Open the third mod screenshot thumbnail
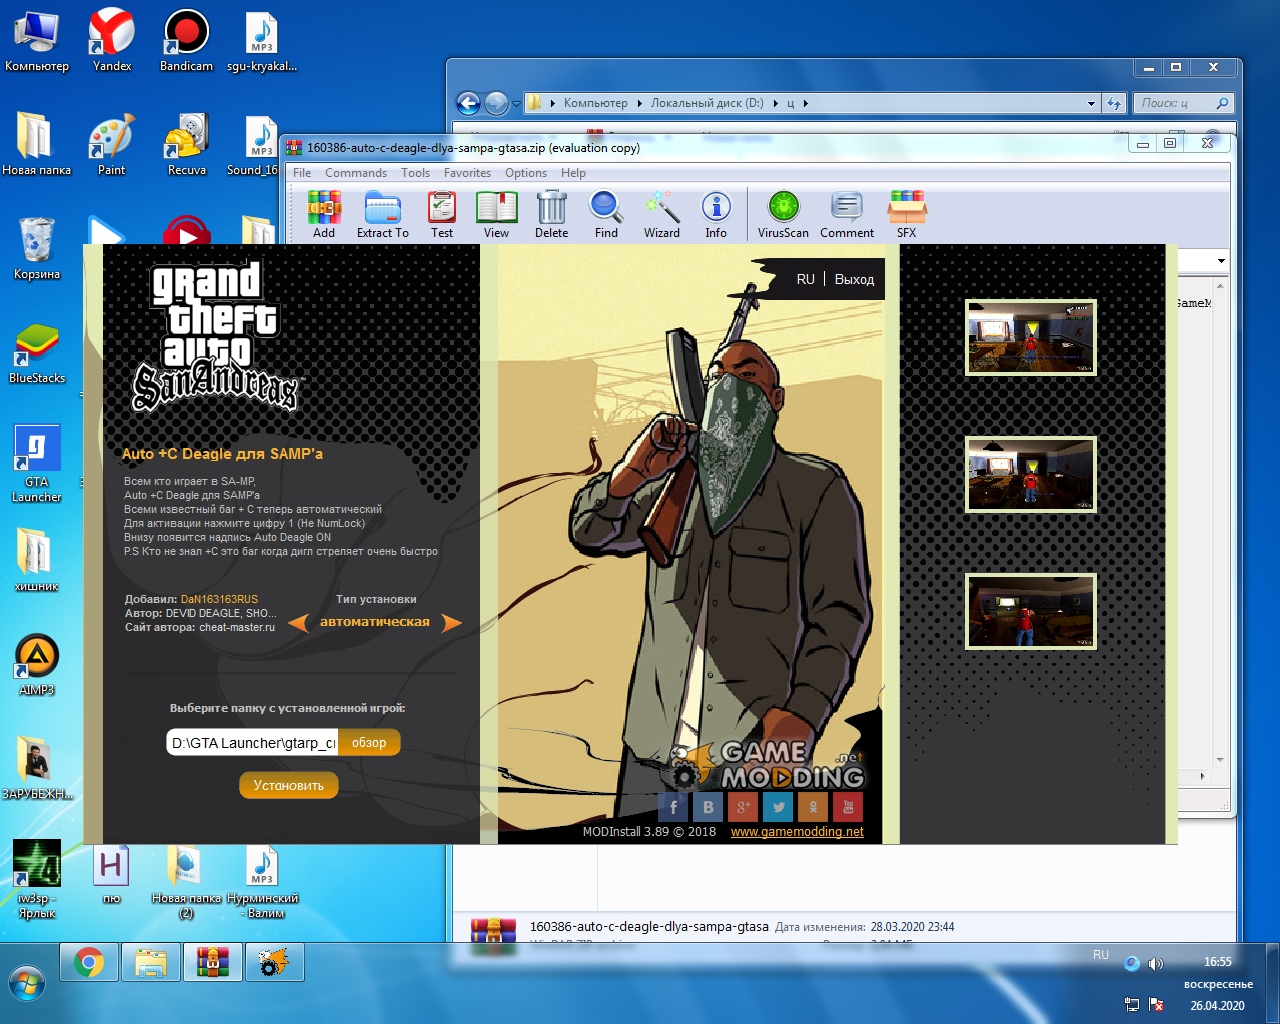Screen dimensions: 1280x1024 point(1030,612)
